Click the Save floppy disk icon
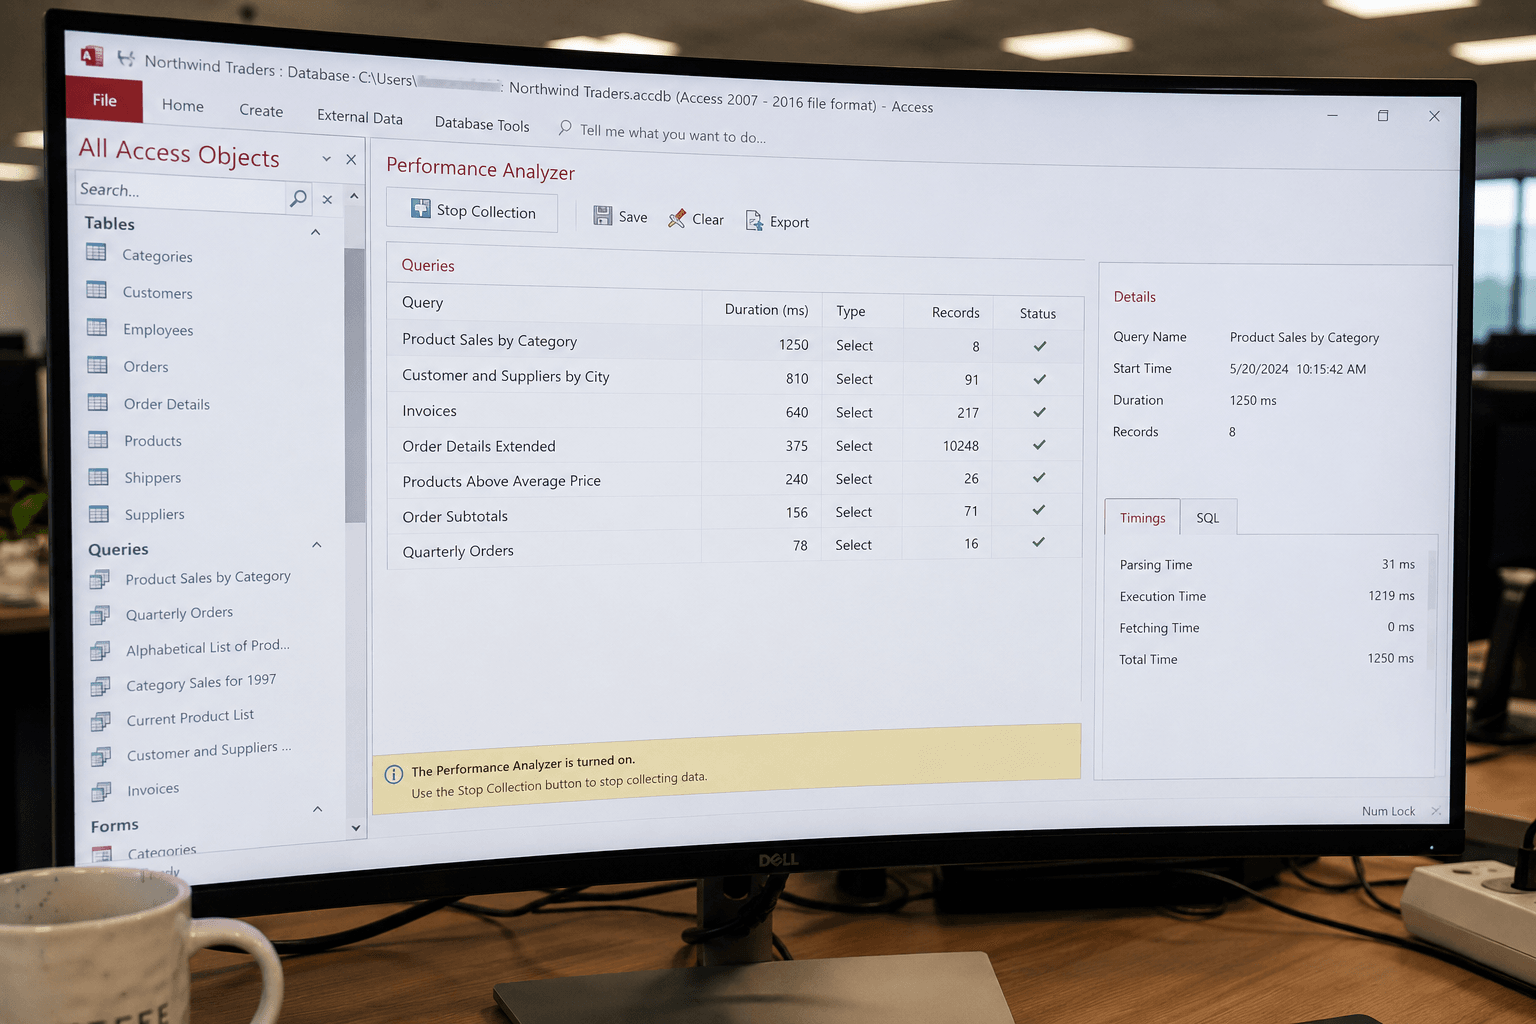The height and width of the screenshot is (1024, 1536). 602,215
